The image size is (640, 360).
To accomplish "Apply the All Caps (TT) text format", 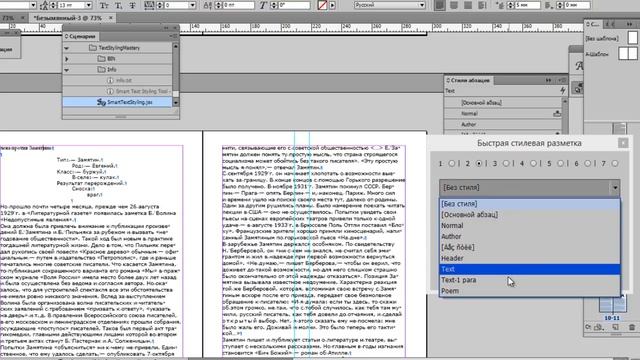I will click(x=104, y=5).
